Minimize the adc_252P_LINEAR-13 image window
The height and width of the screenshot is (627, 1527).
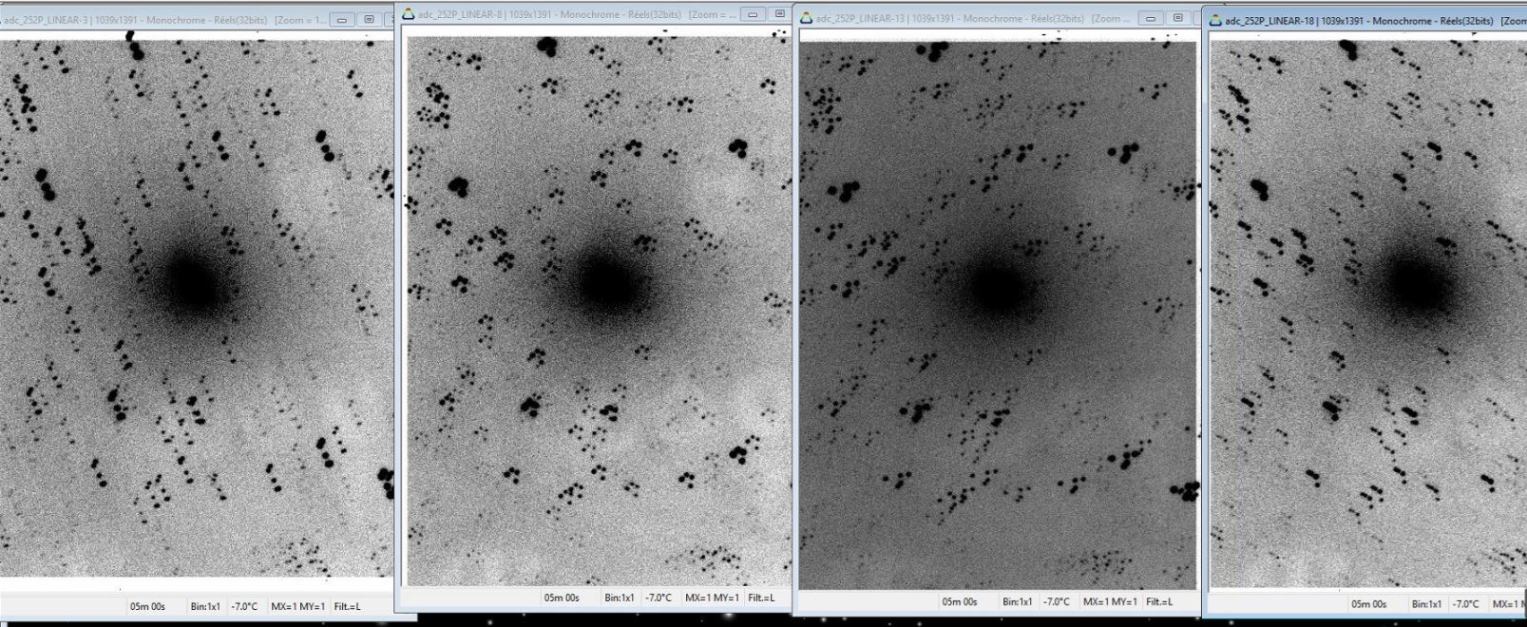coord(1151,18)
